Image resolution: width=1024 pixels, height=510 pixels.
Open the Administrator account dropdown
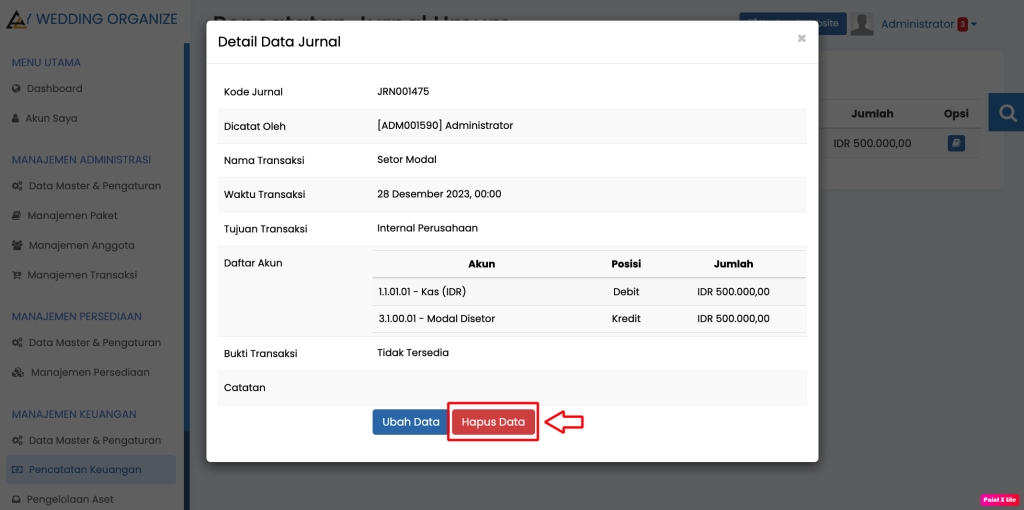point(929,24)
